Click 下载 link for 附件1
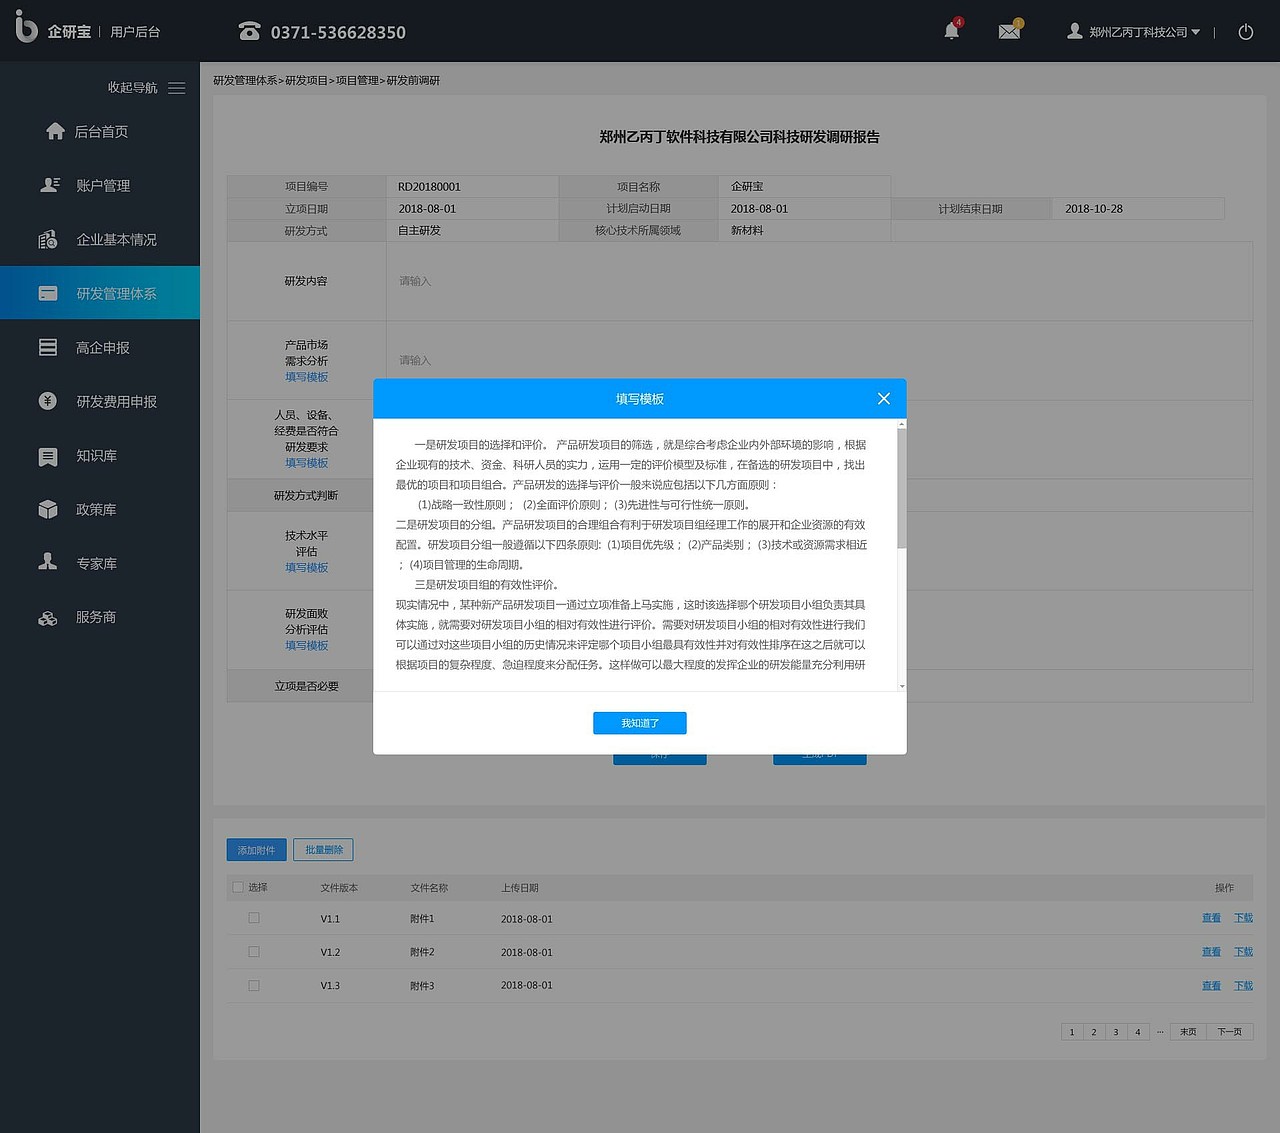1280x1133 pixels. (x=1243, y=918)
